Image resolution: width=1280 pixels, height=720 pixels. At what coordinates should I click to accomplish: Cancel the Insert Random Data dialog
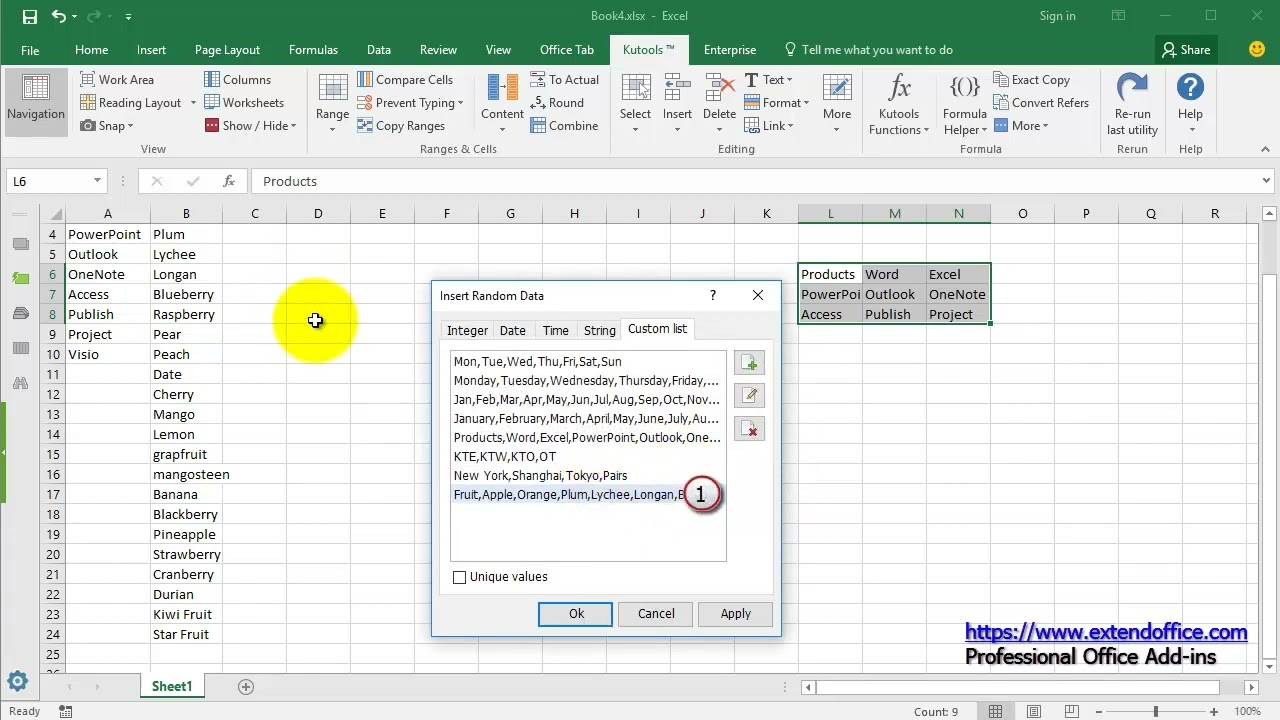656,614
